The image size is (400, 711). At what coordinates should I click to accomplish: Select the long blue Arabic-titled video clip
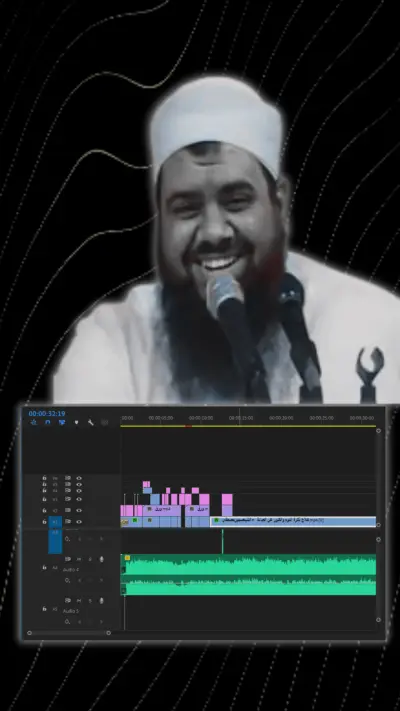click(x=293, y=521)
